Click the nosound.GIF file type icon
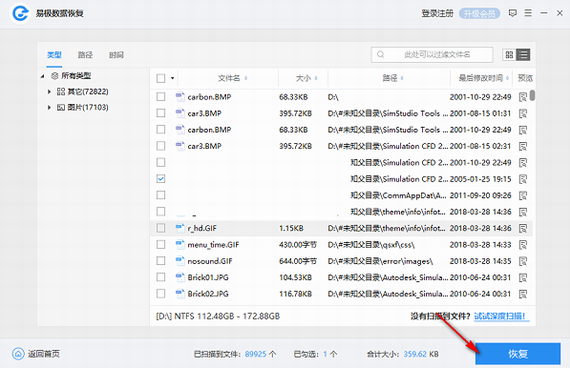This screenshot has height=368, width=570. click(x=180, y=261)
